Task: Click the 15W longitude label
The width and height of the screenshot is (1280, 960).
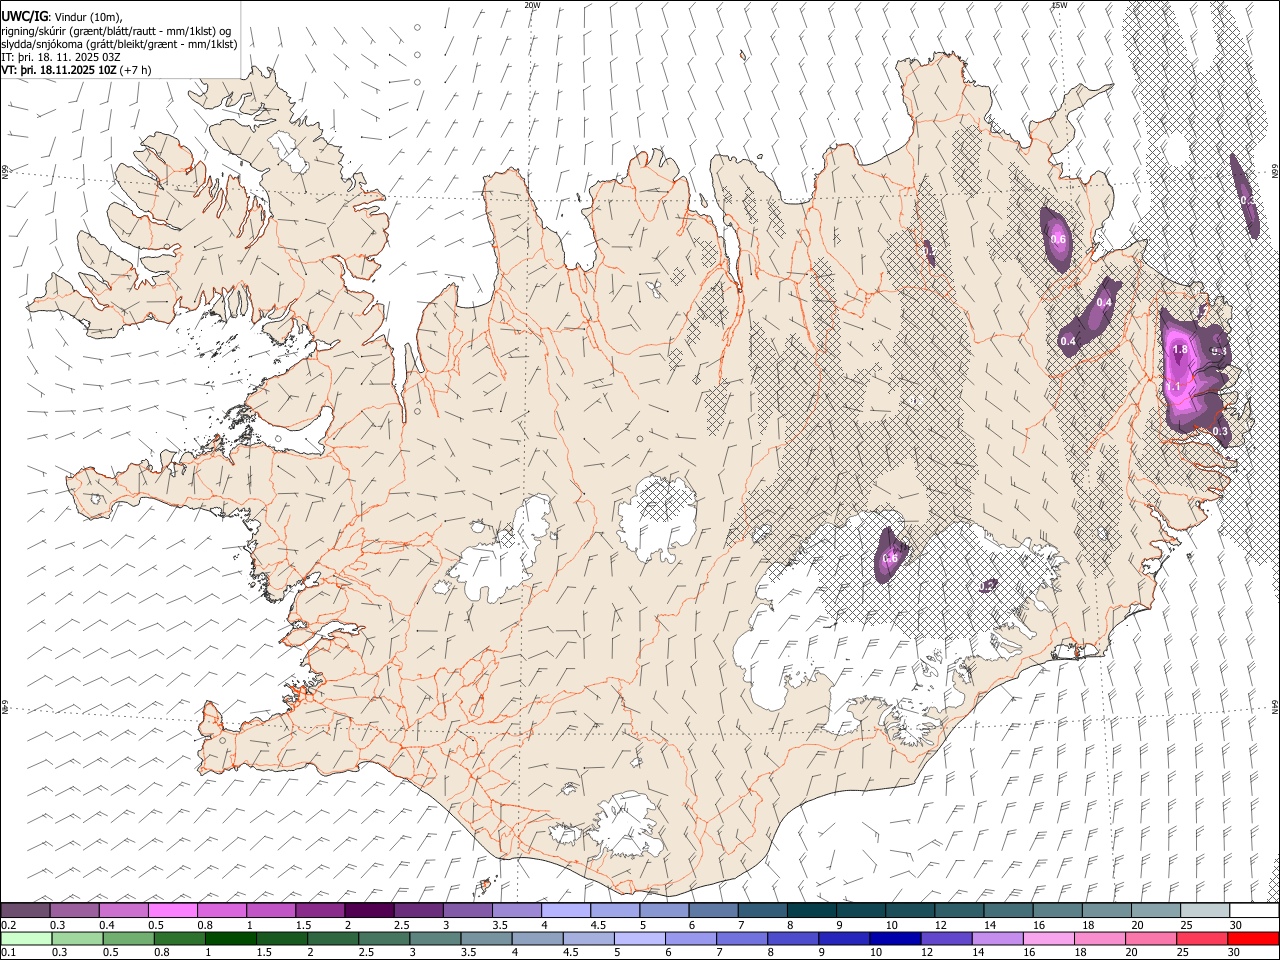Action: pos(1058,5)
